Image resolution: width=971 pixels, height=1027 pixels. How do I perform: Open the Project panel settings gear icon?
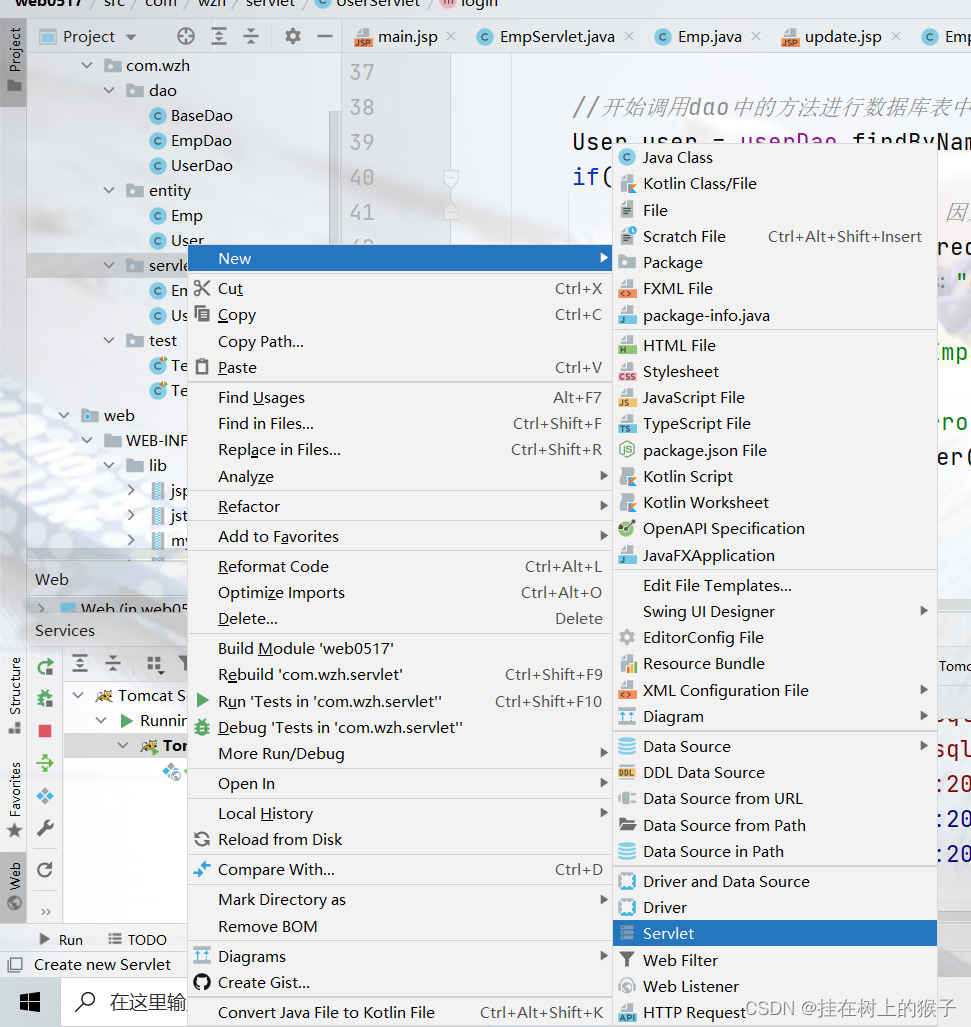click(x=290, y=36)
